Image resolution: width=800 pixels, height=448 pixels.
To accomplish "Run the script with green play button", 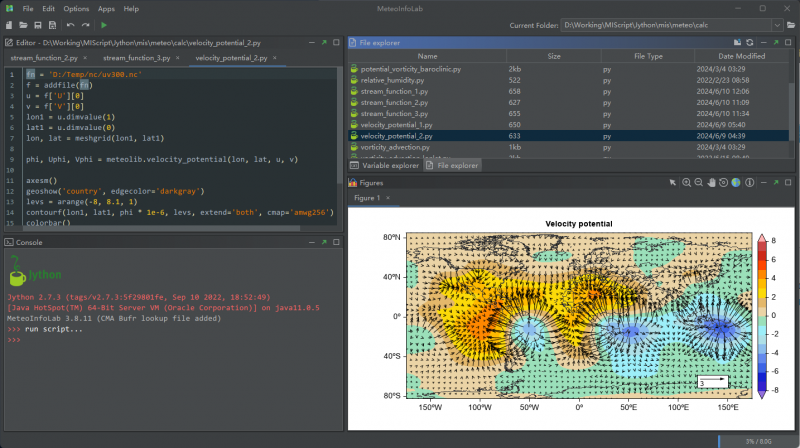I will click(104, 24).
